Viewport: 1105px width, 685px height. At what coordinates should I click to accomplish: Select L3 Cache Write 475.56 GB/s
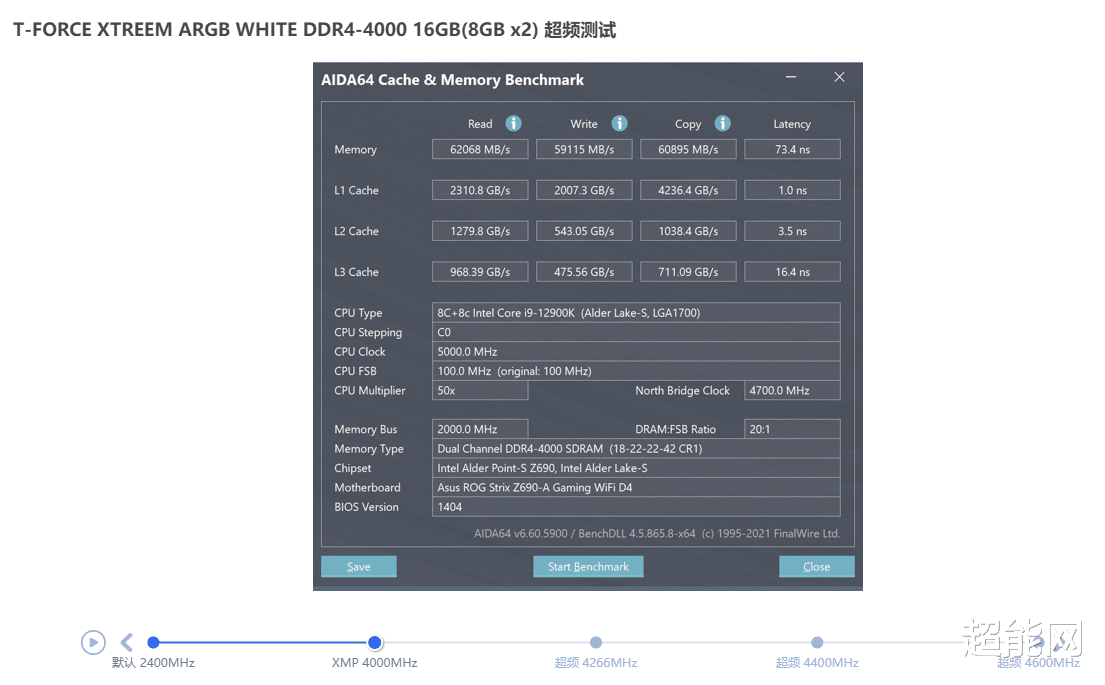point(584,272)
